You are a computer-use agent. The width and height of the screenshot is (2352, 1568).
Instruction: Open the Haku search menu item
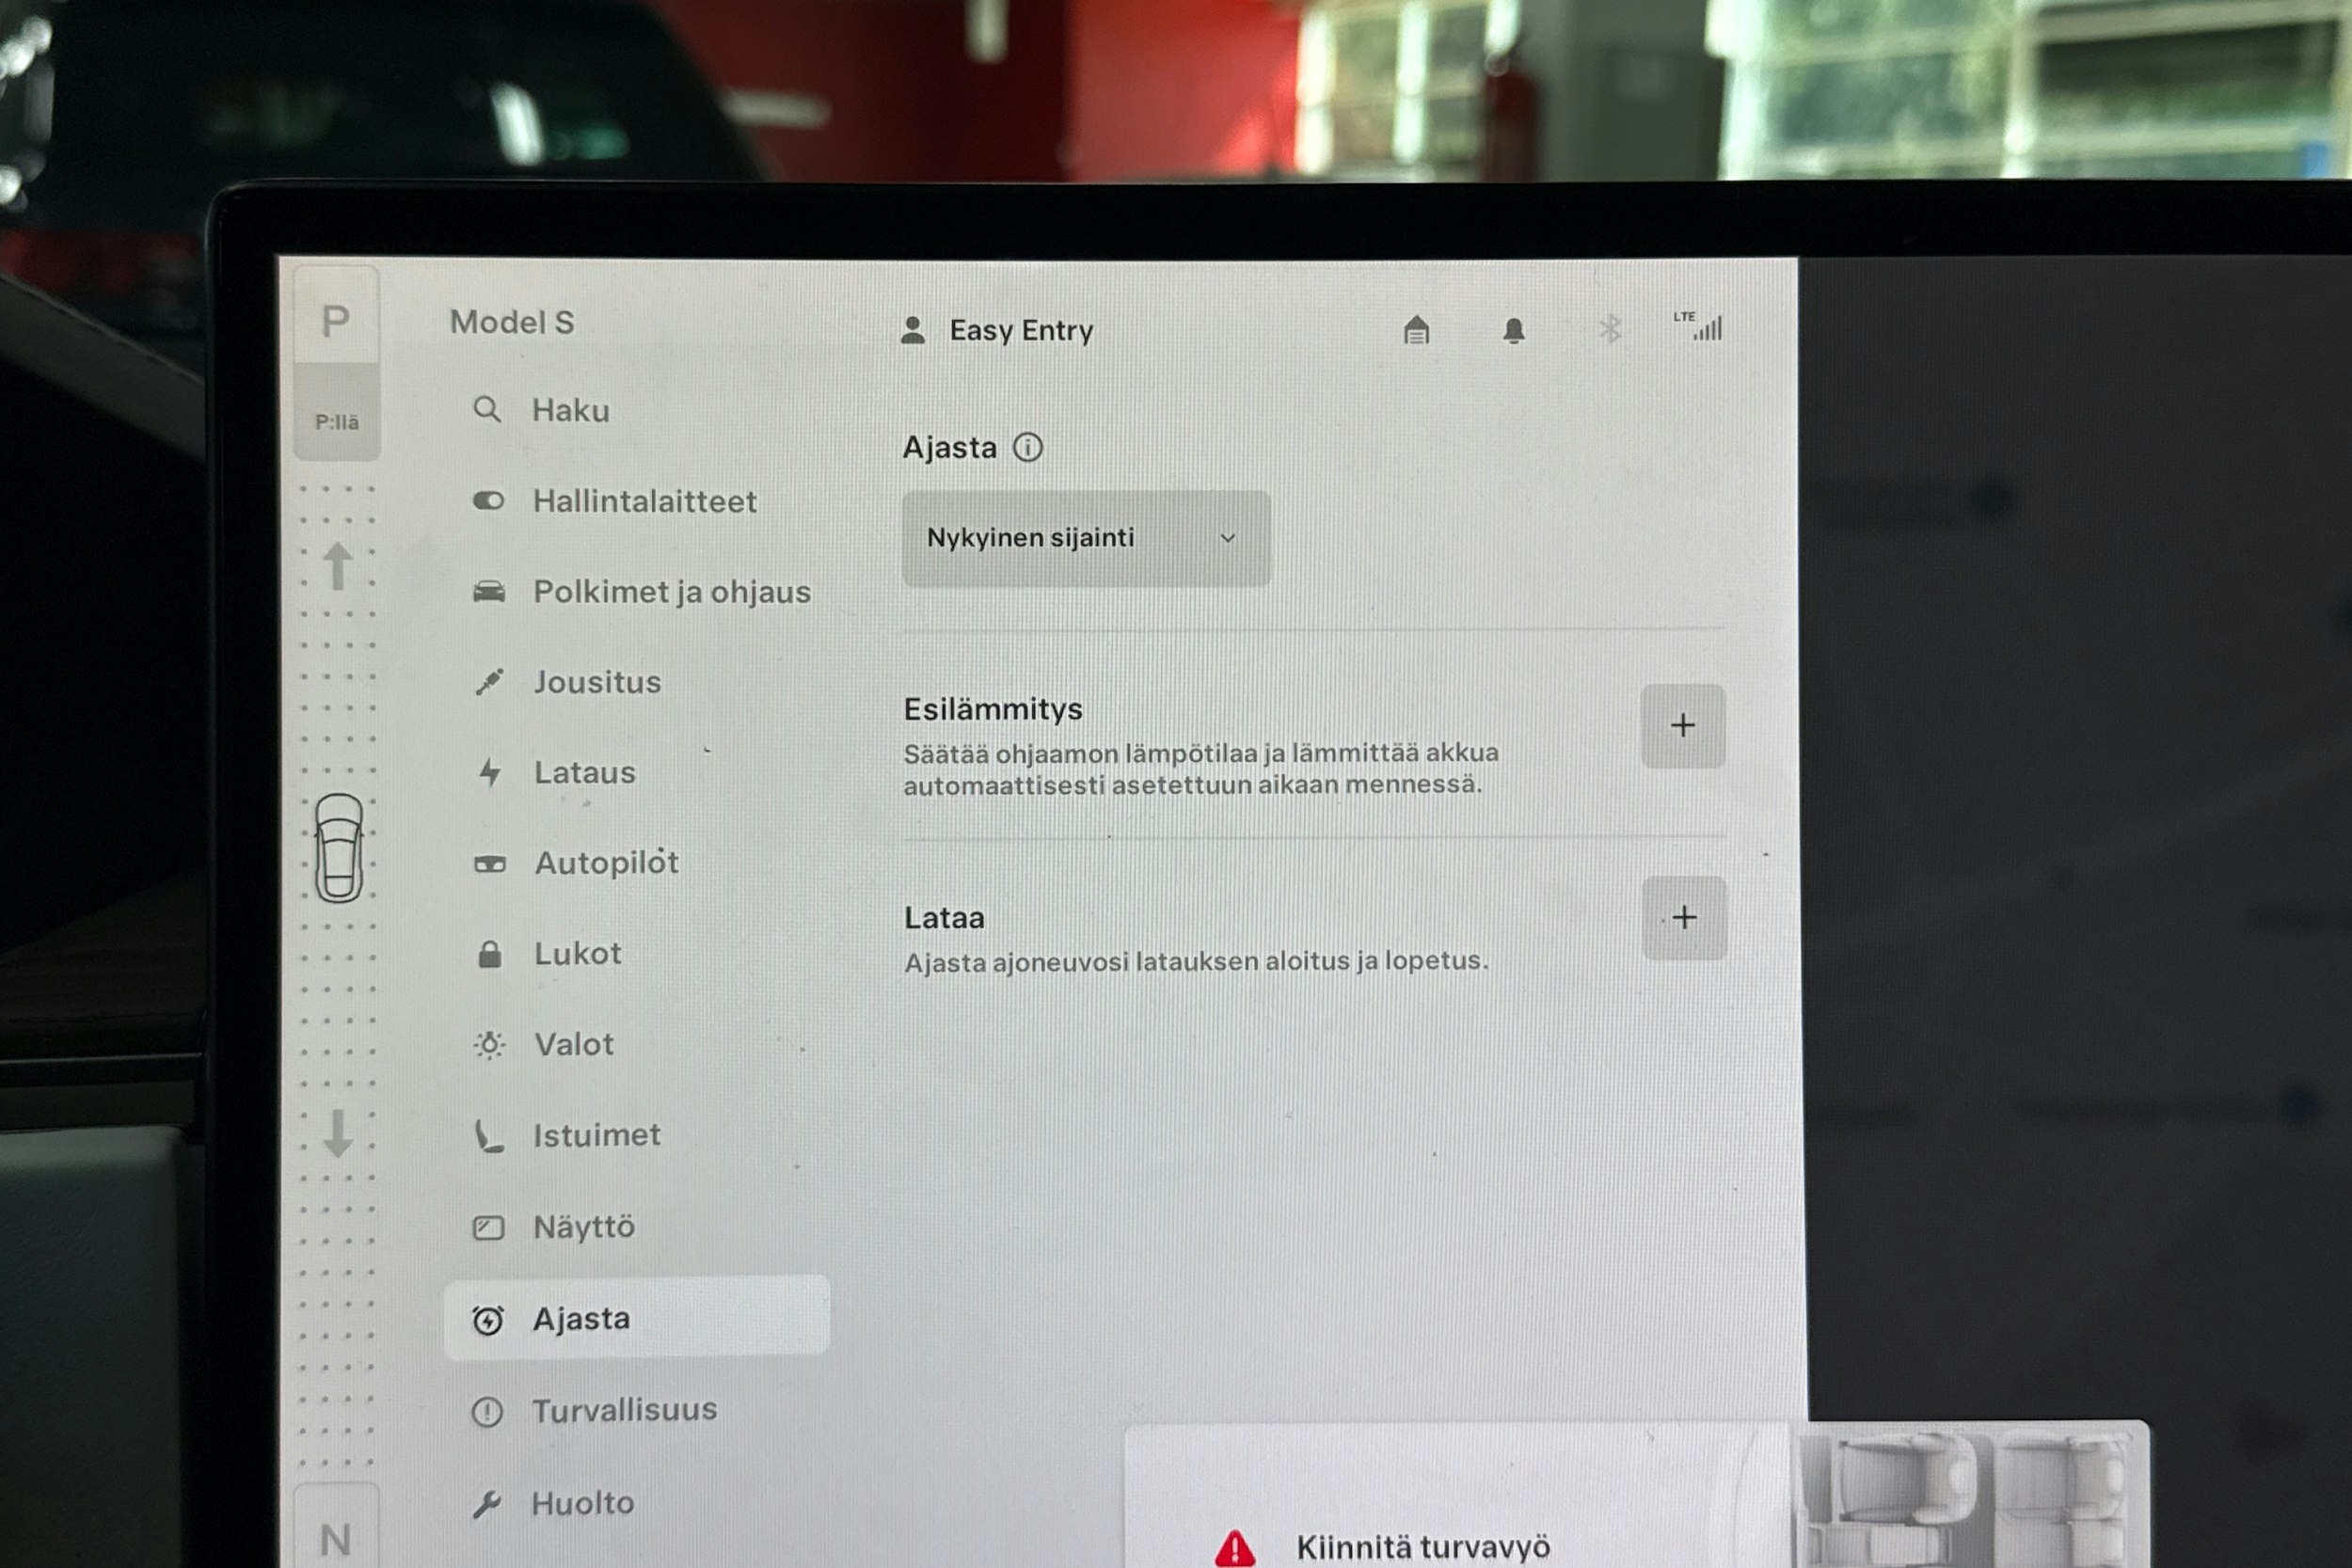637,410
